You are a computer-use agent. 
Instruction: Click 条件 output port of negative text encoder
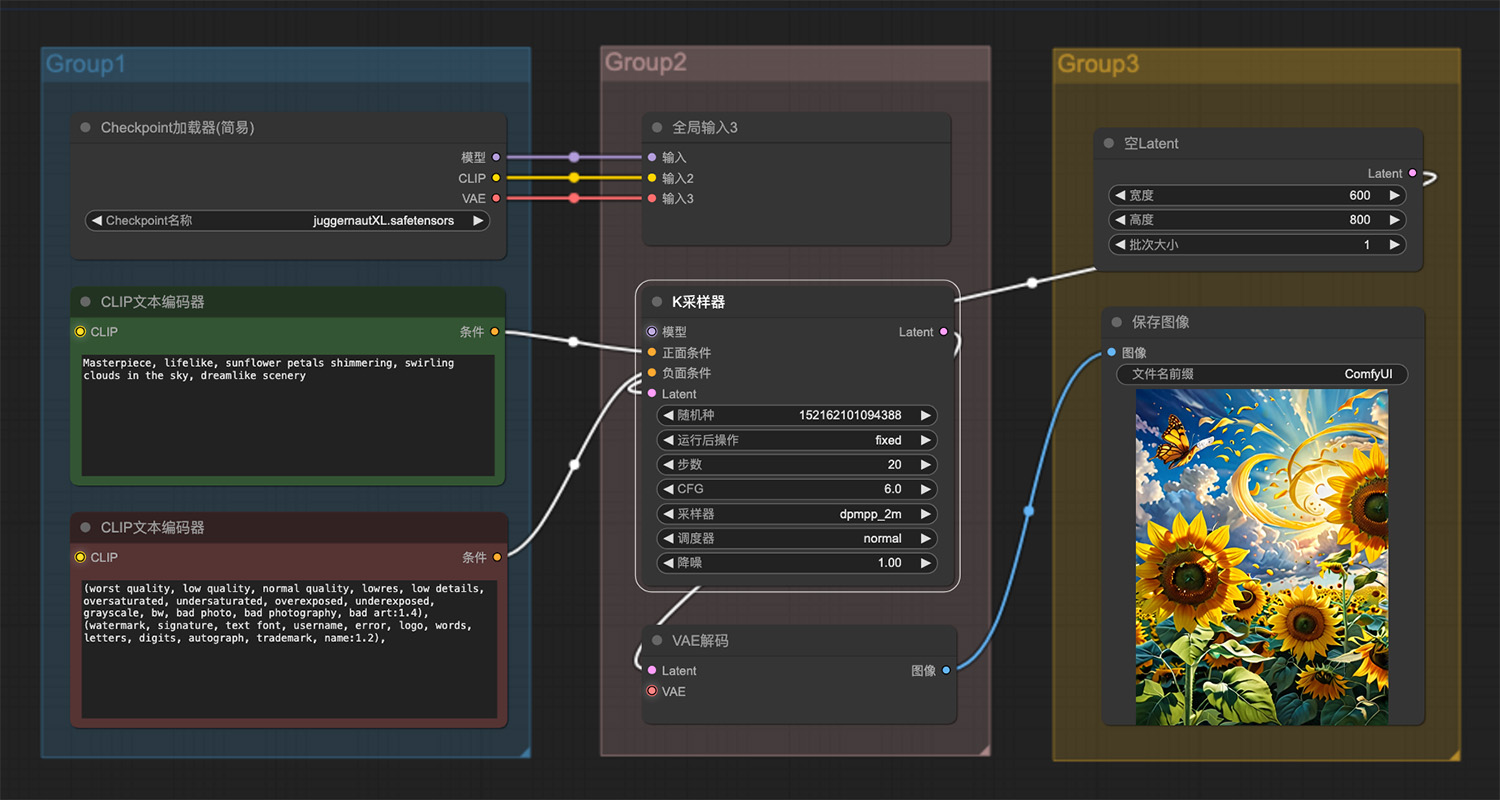tap(497, 558)
